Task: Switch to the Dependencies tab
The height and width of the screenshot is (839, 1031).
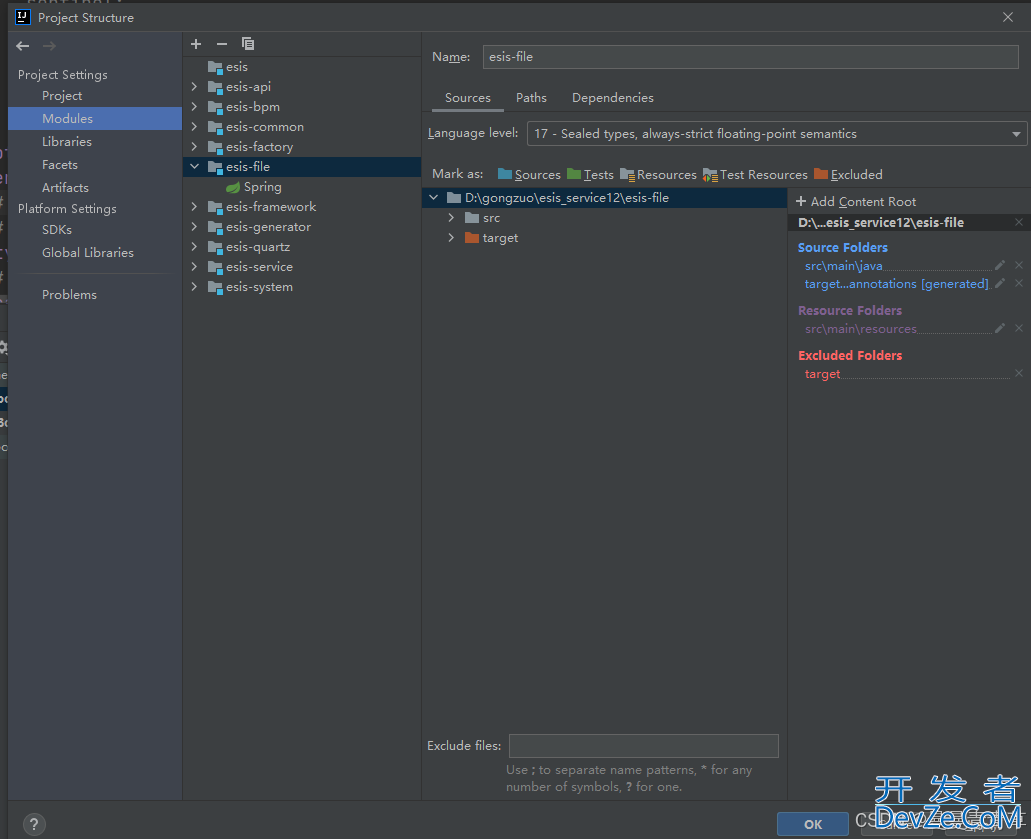Action: pos(613,98)
